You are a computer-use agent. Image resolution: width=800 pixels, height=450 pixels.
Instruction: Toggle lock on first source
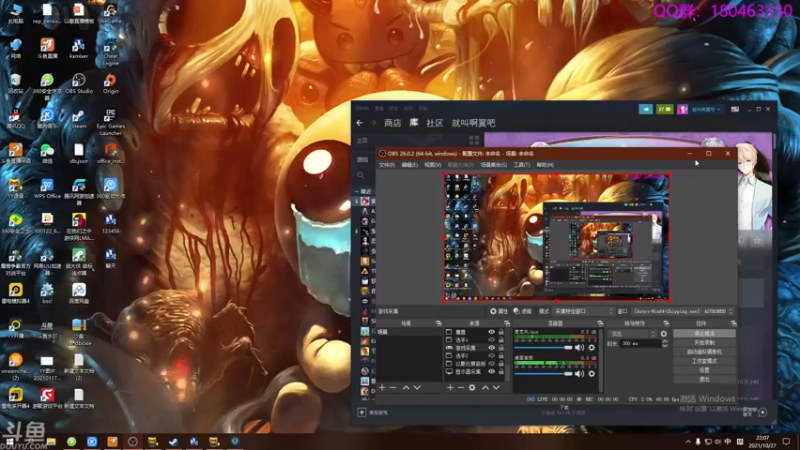pyautogui.click(x=501, y=332)
